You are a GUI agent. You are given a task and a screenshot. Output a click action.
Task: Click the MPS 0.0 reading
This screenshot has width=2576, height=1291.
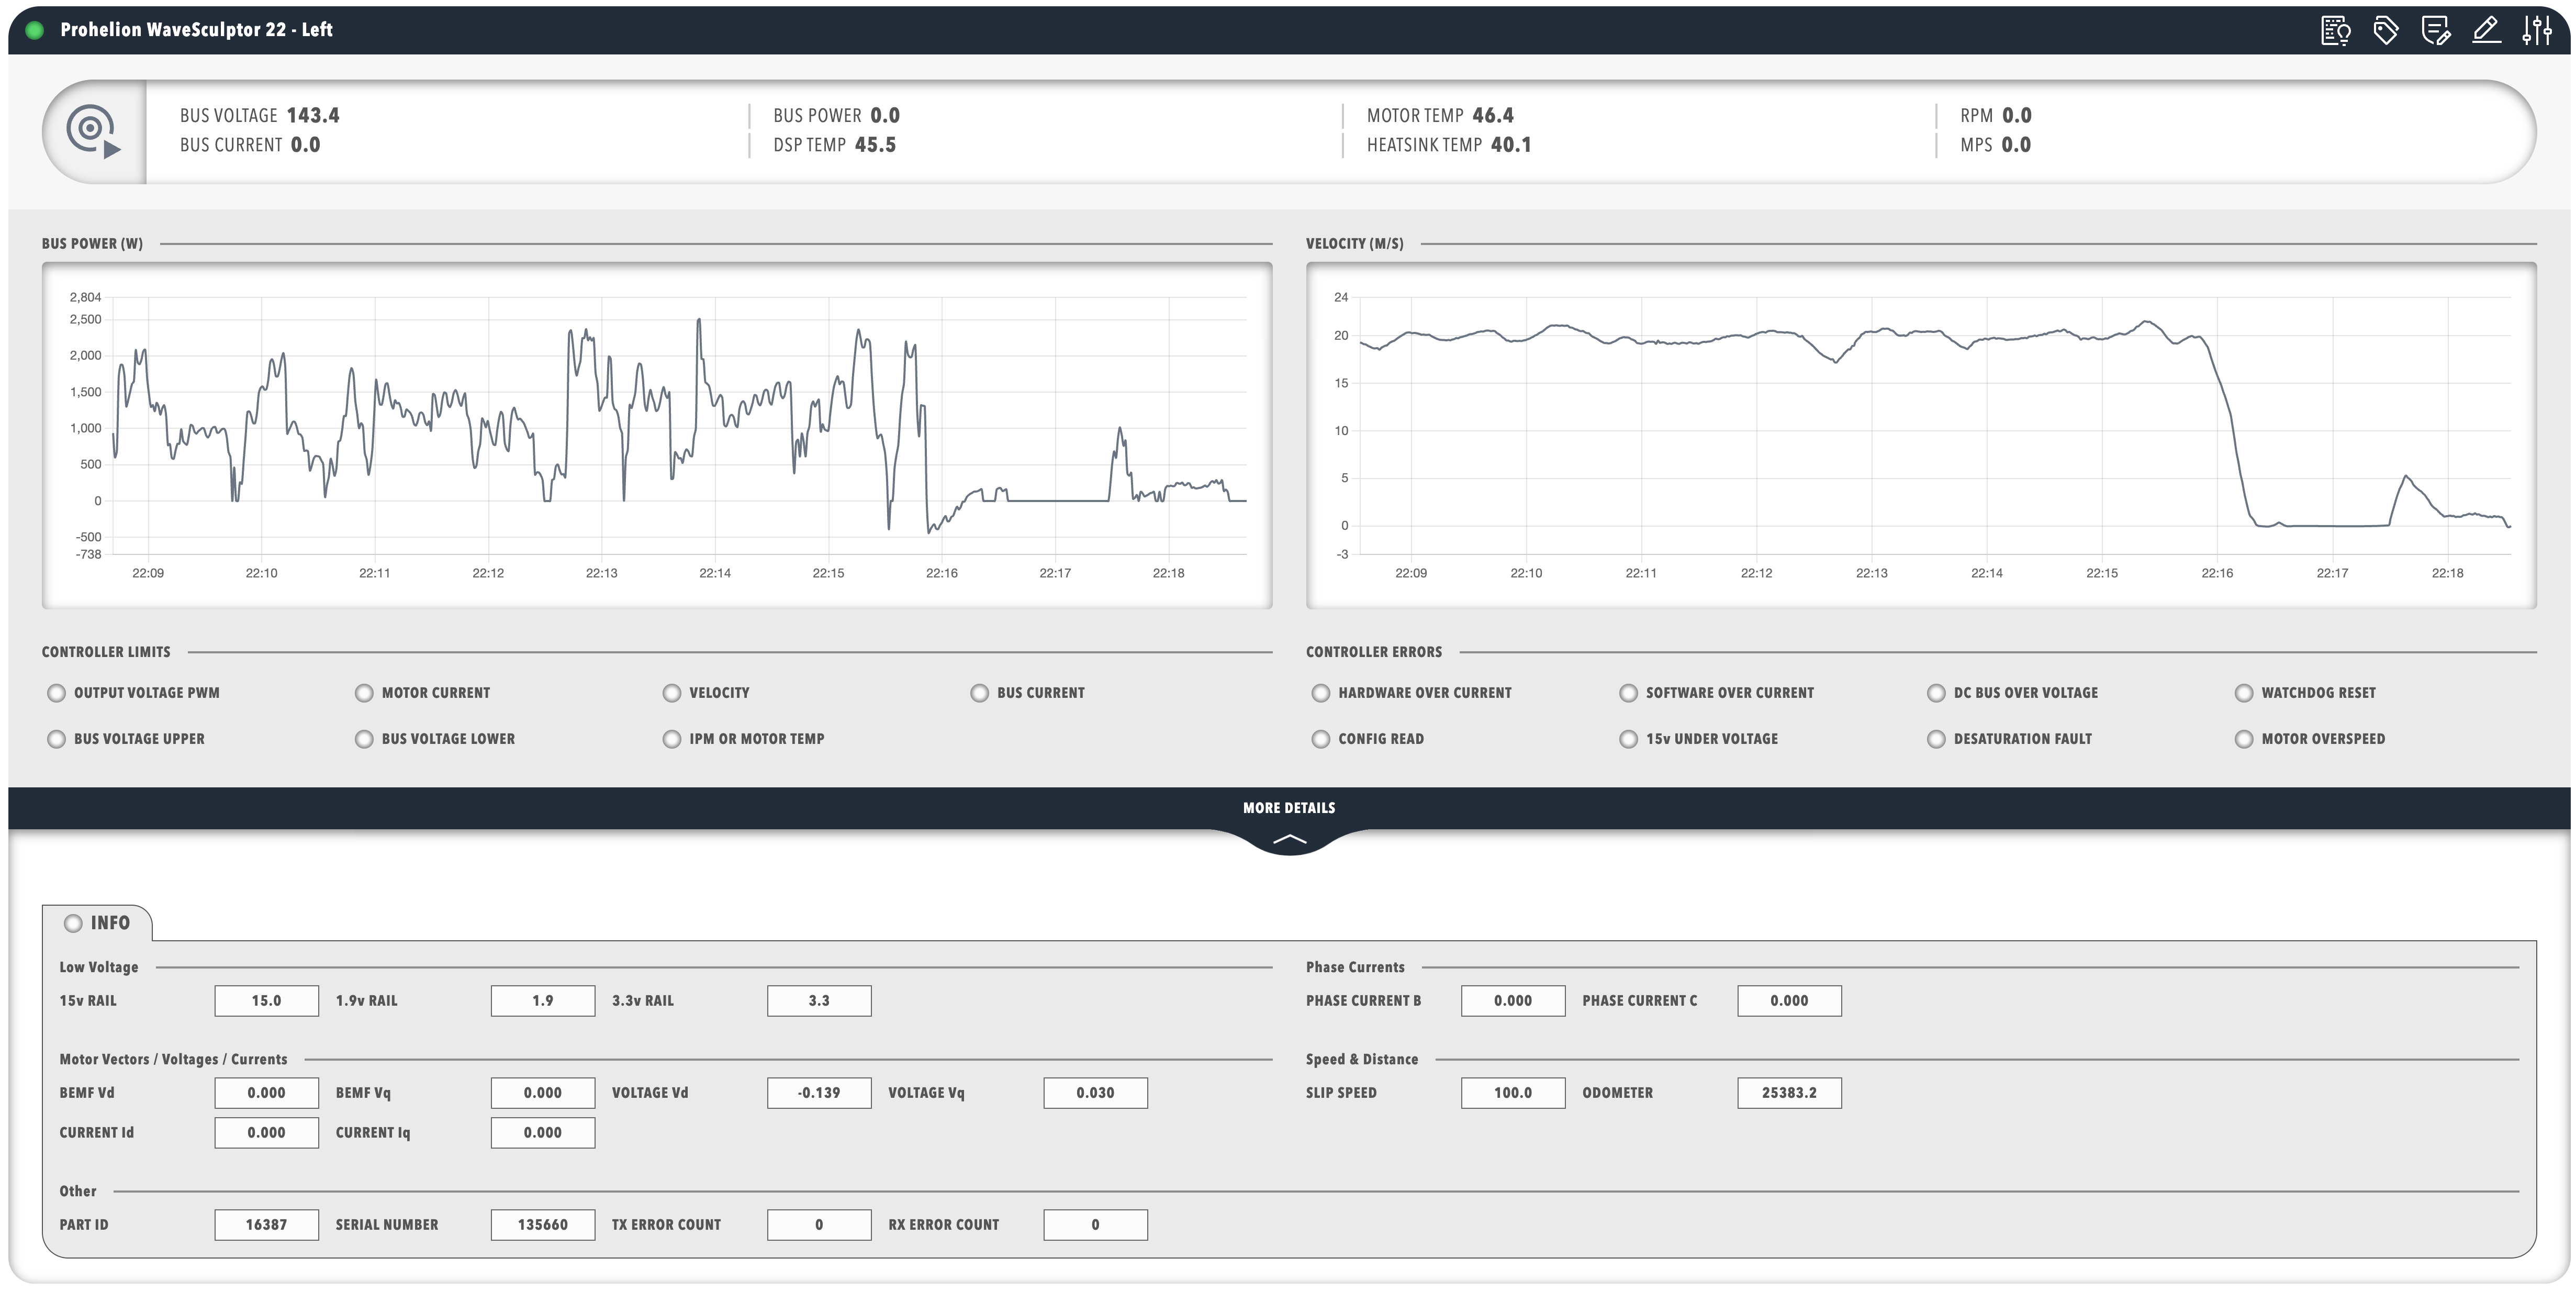(x=1995, y=145)
